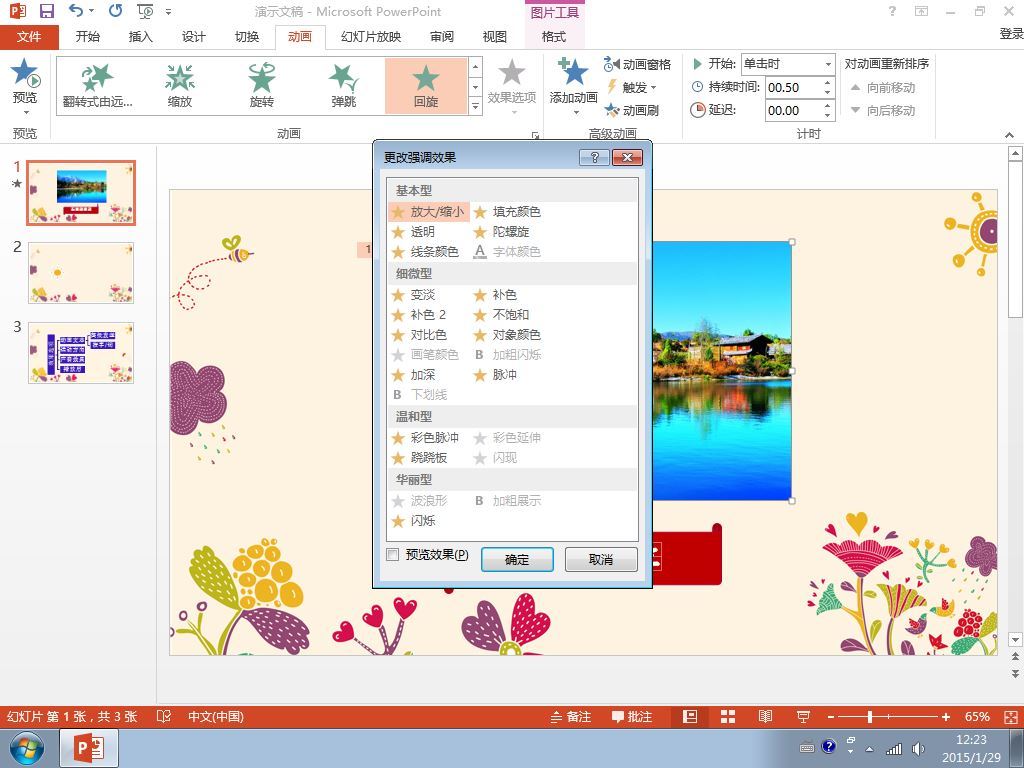Screen dimensions: 1024x768
Task: Open the 动画窗格 animation pane
Action: (637, 64)
